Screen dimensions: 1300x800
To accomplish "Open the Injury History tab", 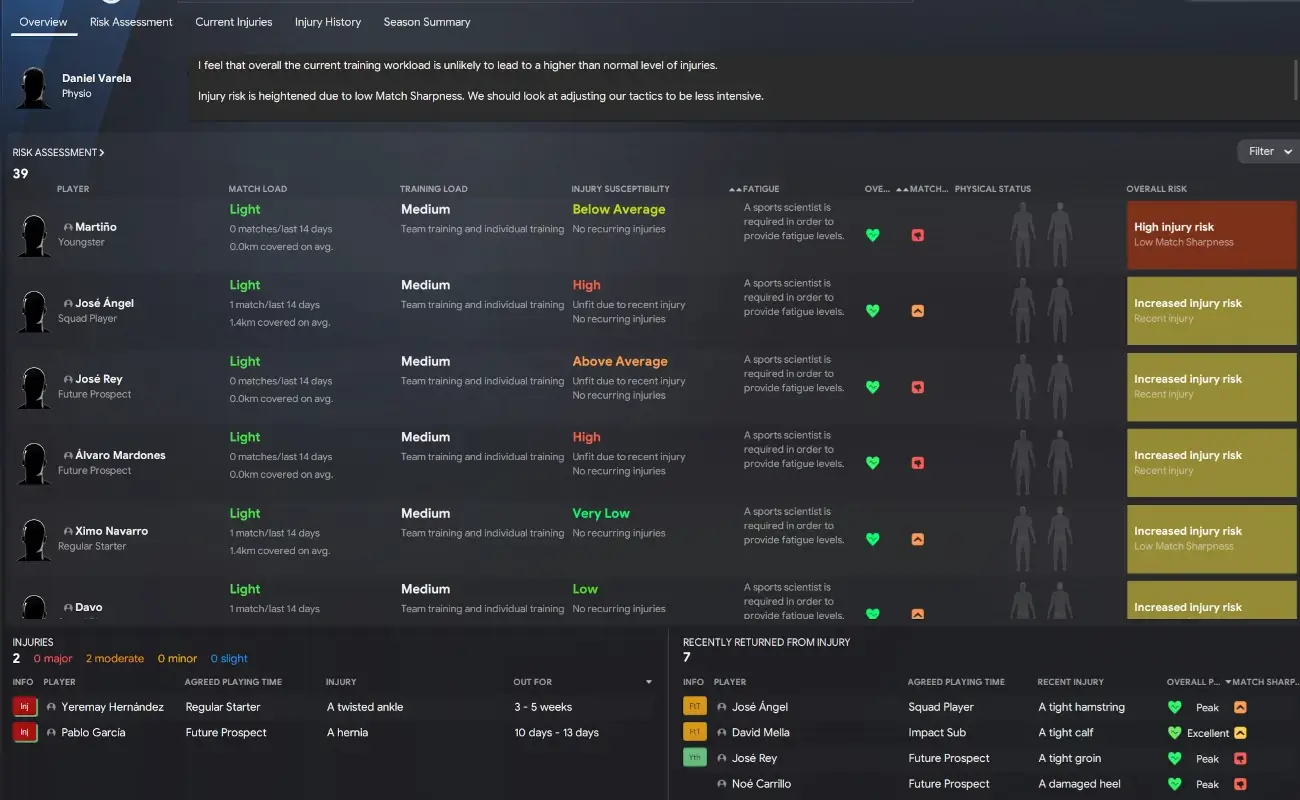I will [x=328, y=22].
